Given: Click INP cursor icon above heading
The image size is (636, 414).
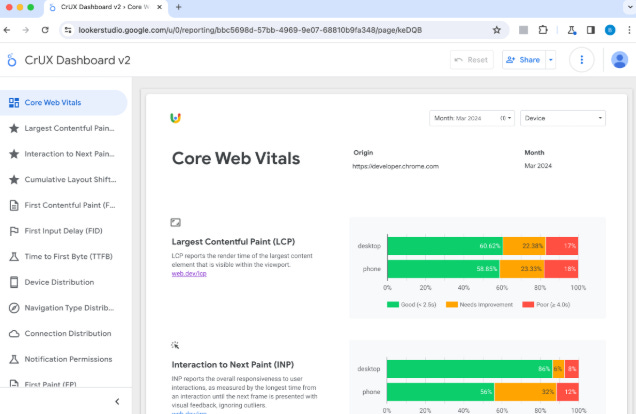Looking at the screenshot, I should click(x=175, y=345).
